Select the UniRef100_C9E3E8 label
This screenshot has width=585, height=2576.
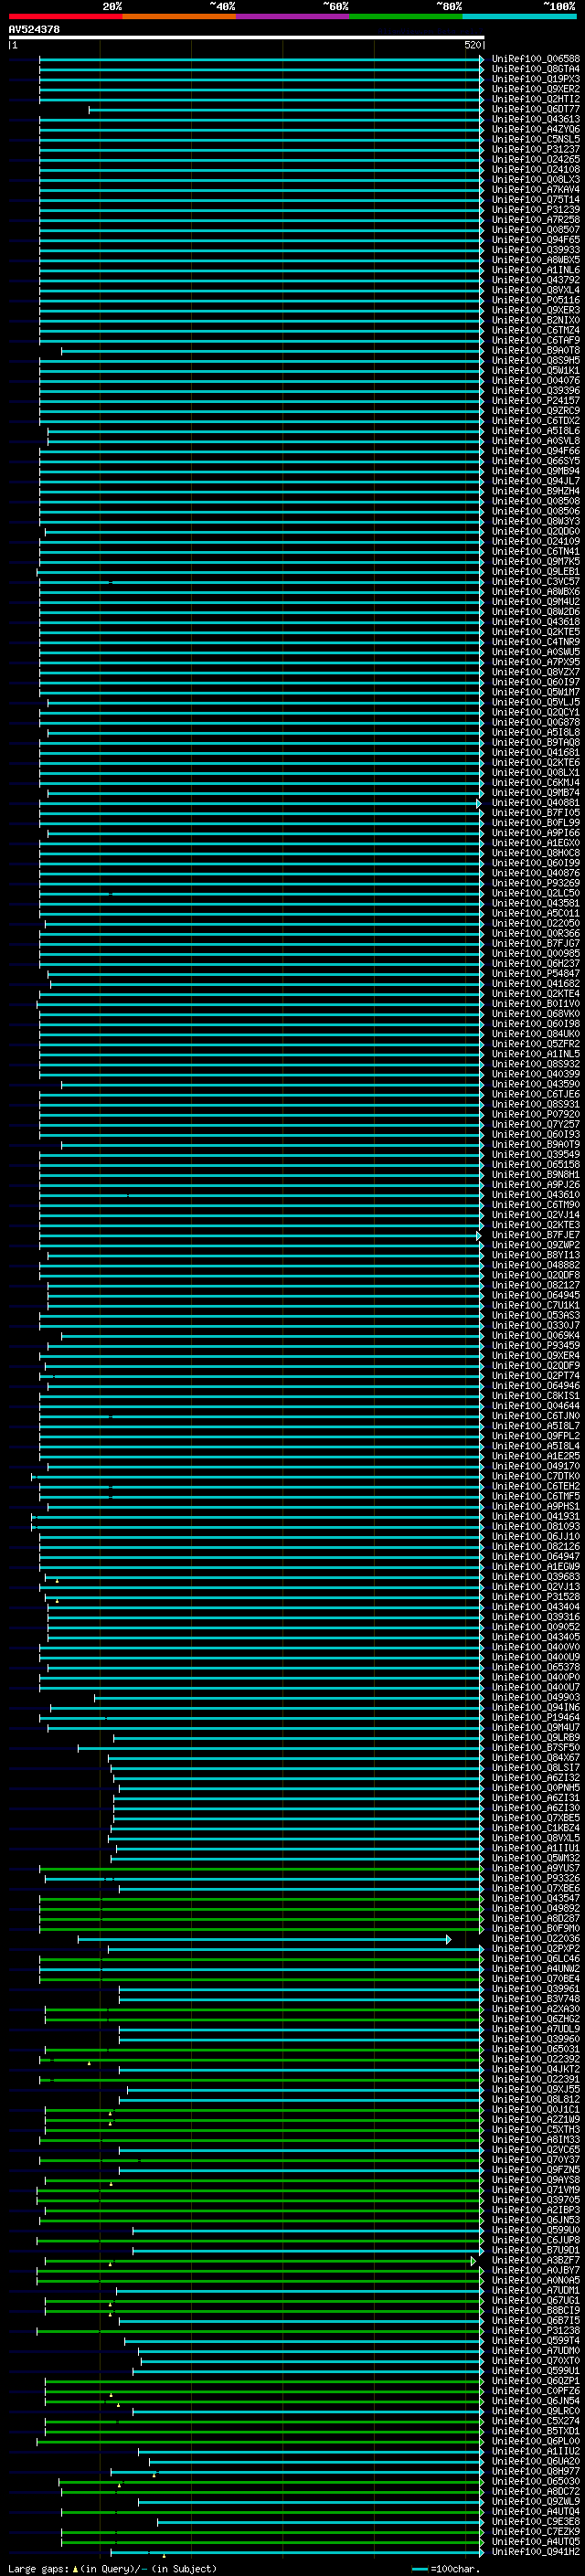tap(536, 2521)
